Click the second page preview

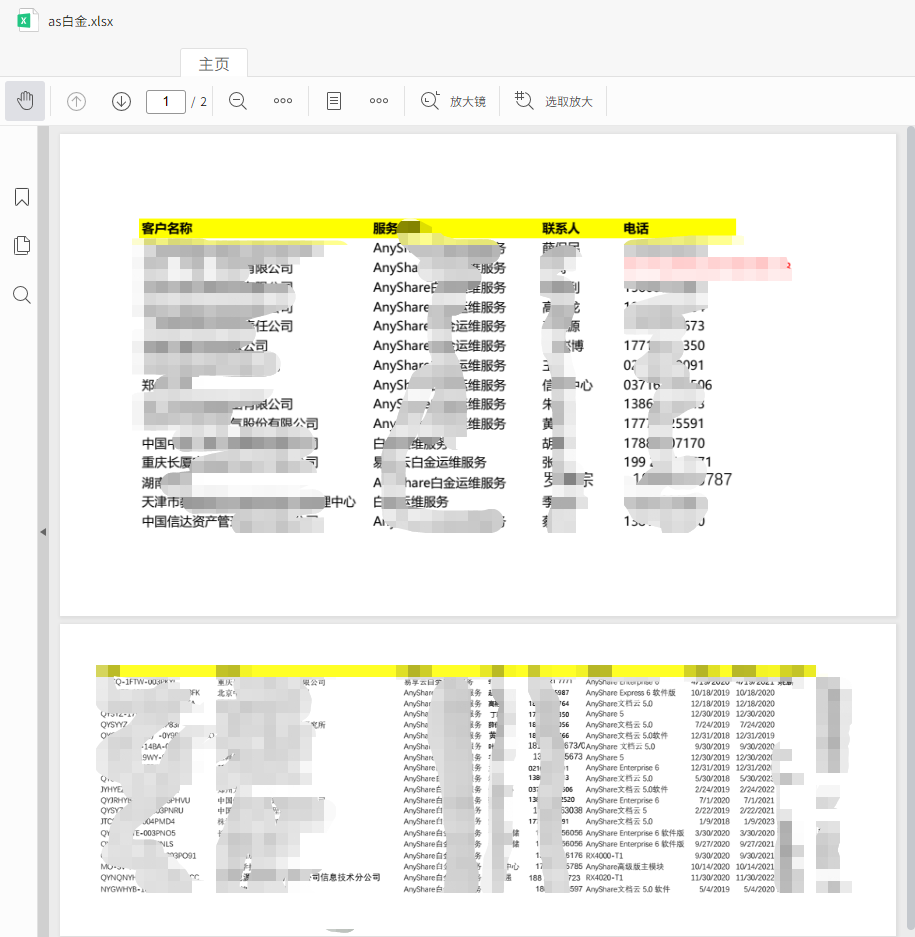coord(478,780)
